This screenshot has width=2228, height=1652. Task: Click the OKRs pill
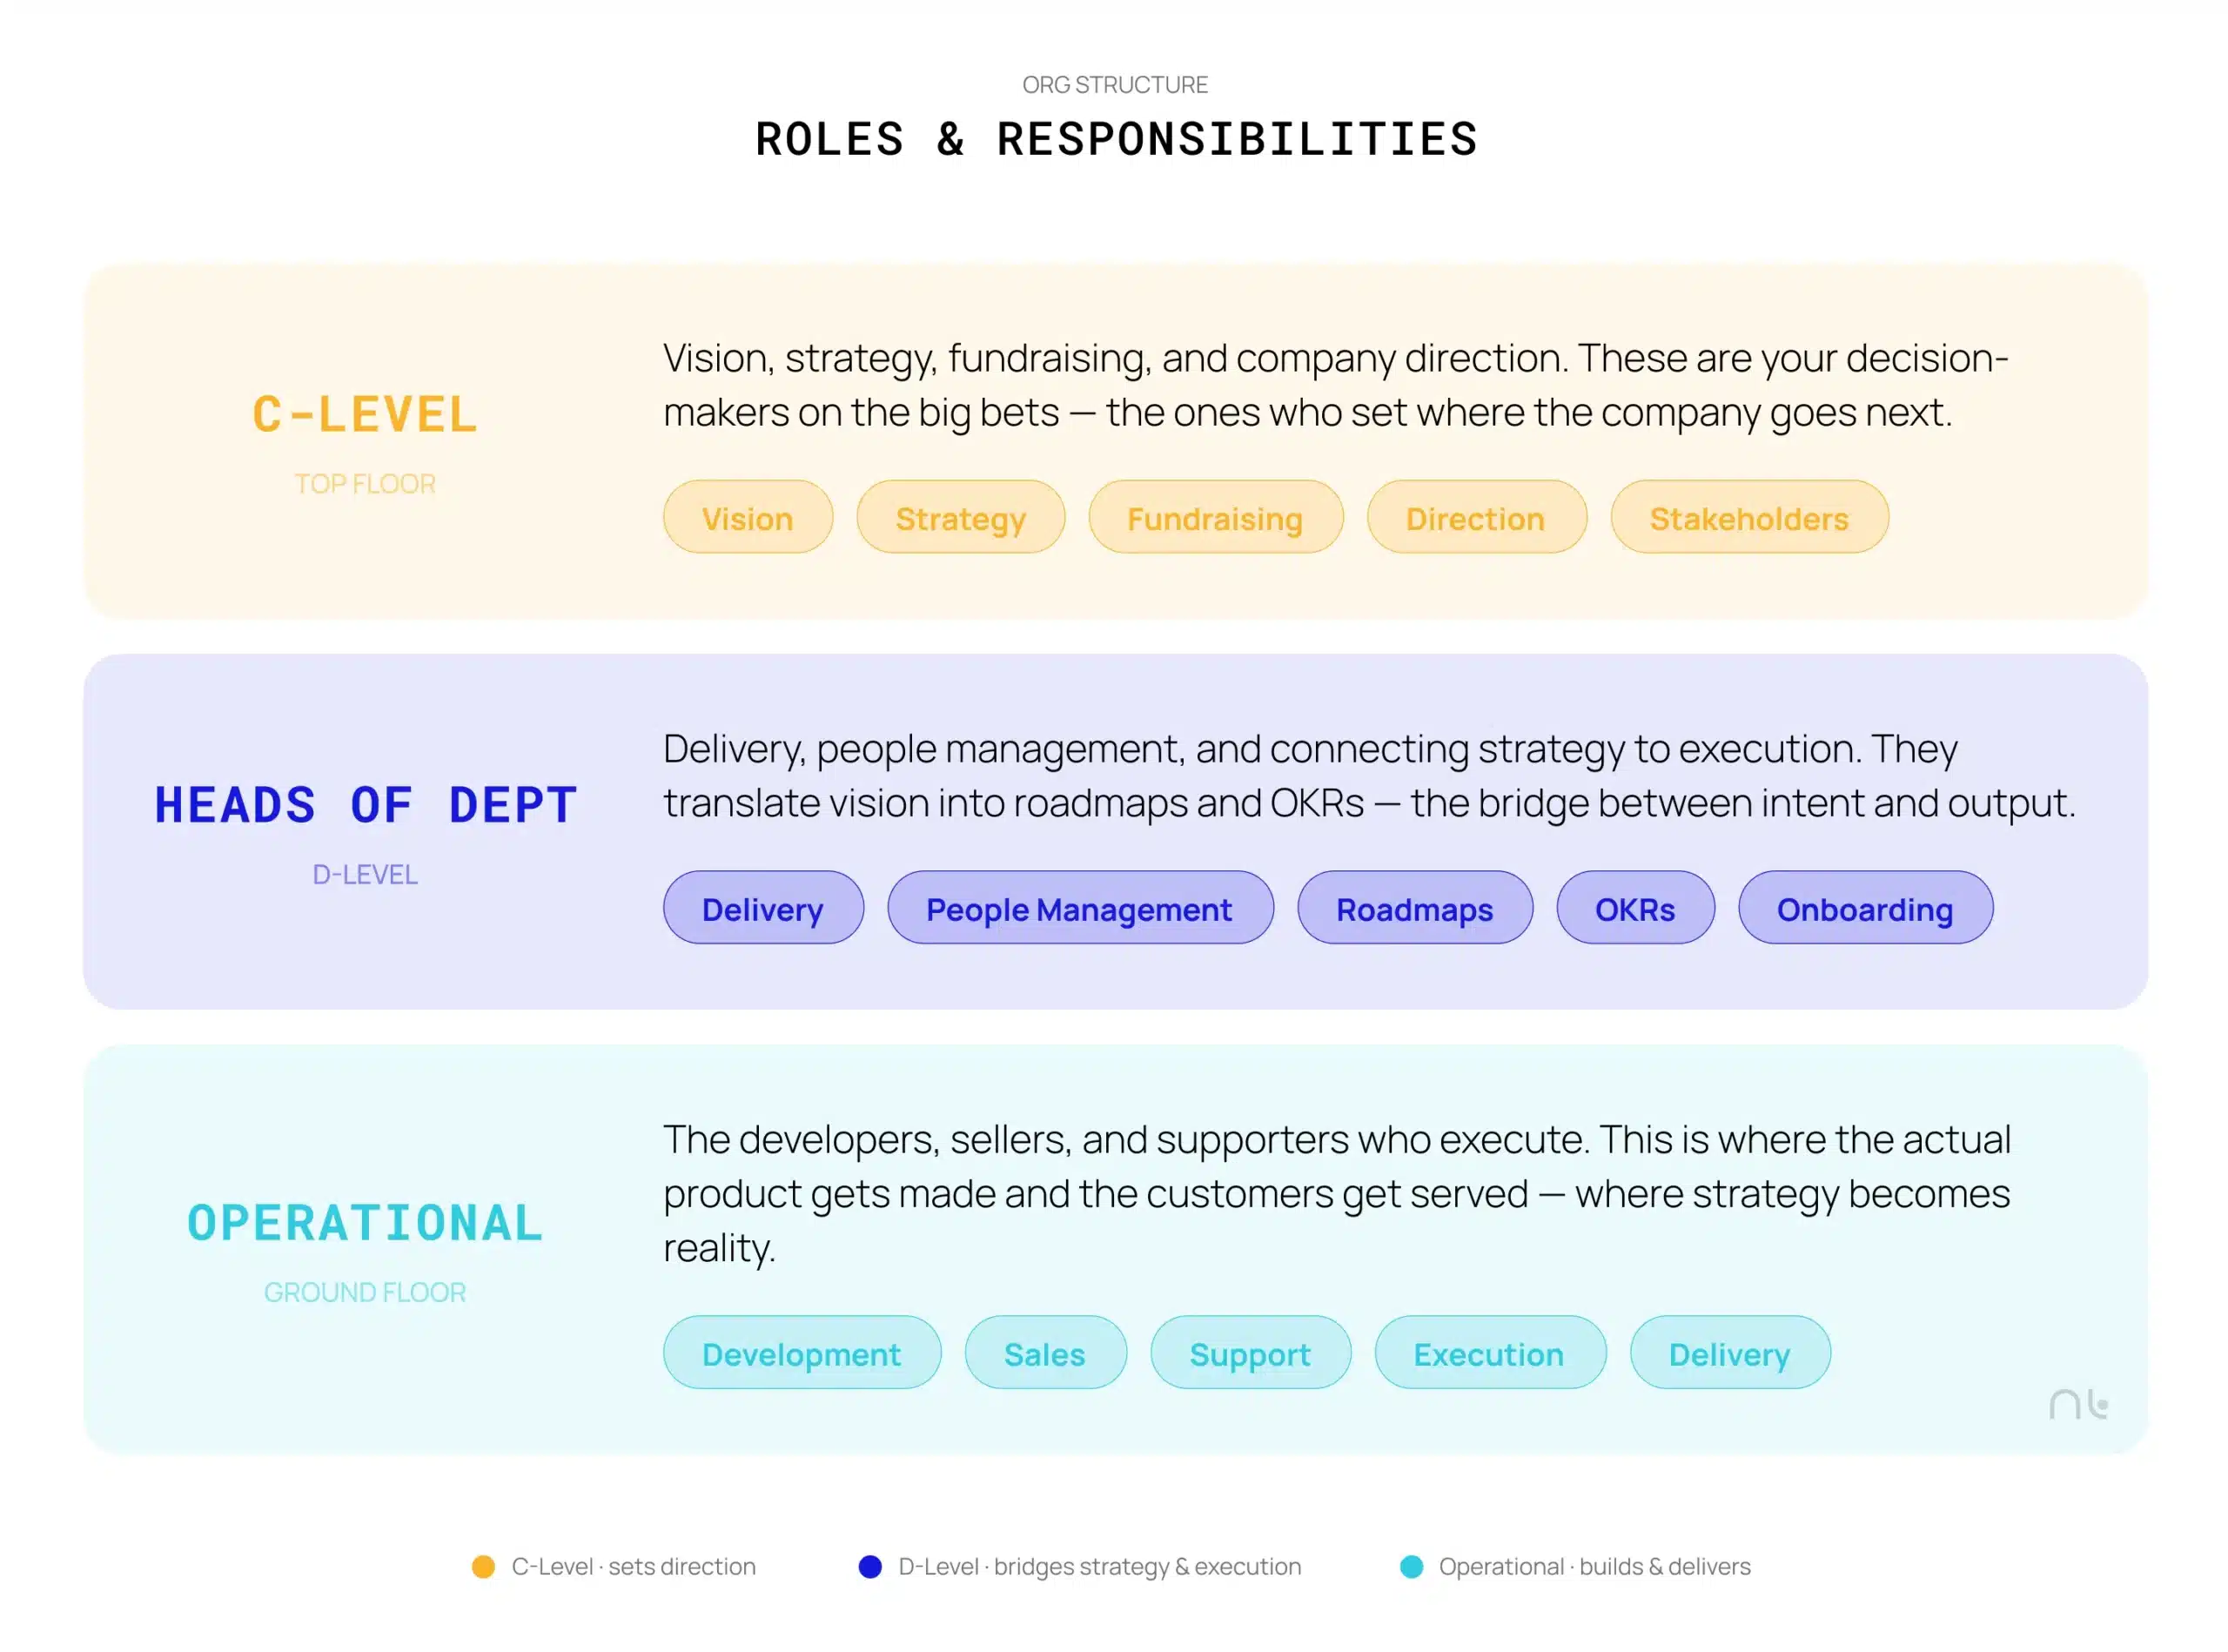pos(1635,907)
